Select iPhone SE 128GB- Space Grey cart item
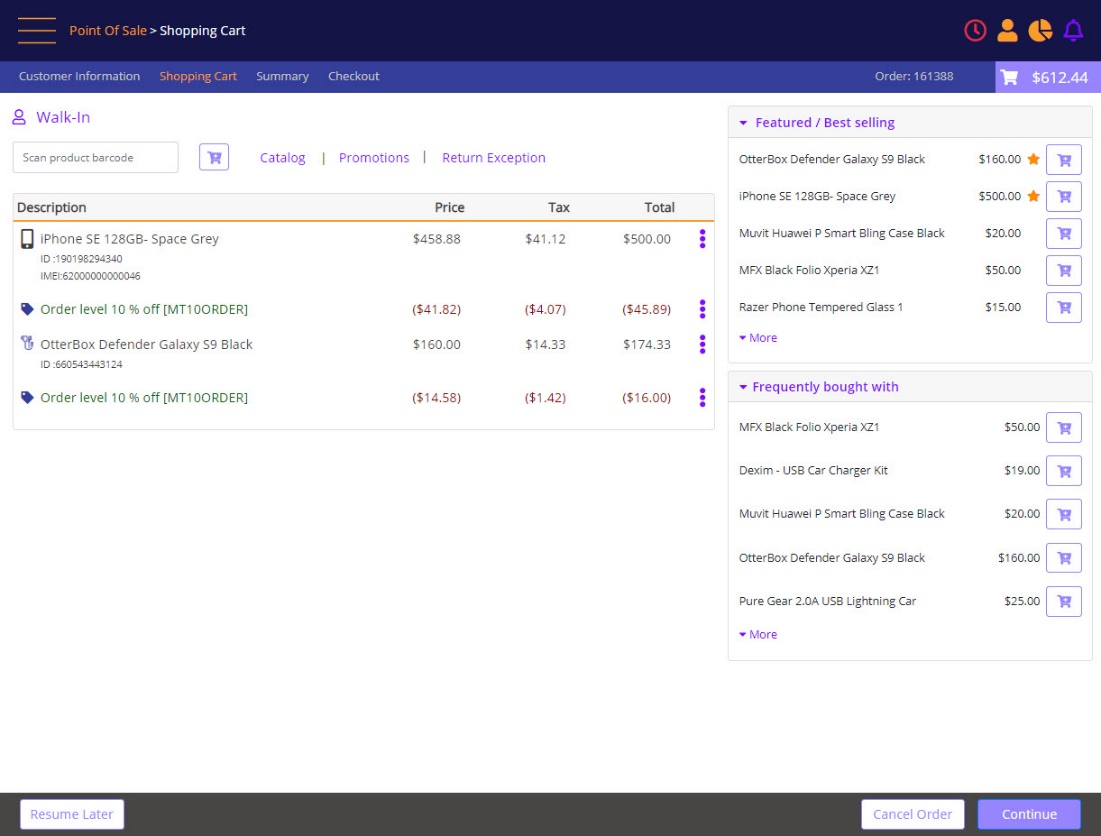Image resolution: width=1101 pixels, height=836 pixels. [x=129, y=239]
